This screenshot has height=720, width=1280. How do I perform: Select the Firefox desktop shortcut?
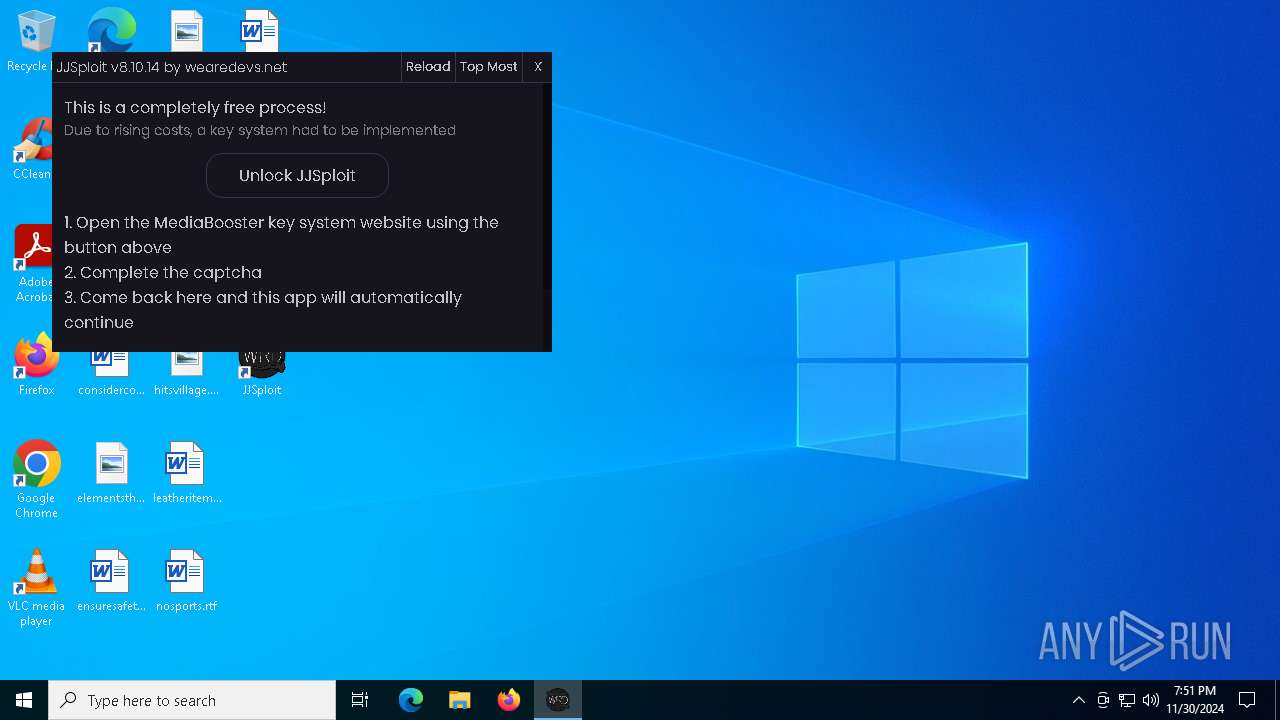[36, 365]
